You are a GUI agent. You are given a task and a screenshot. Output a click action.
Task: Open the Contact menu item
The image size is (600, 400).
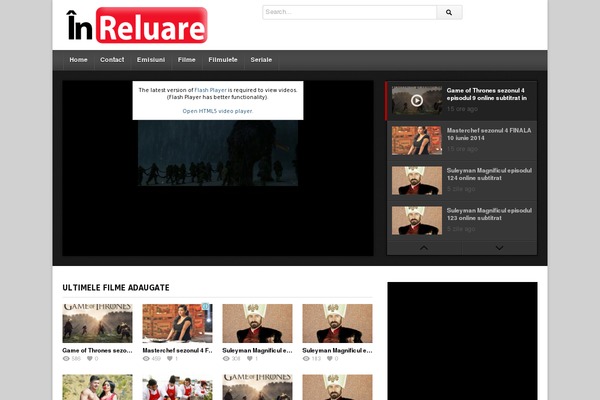112,60
